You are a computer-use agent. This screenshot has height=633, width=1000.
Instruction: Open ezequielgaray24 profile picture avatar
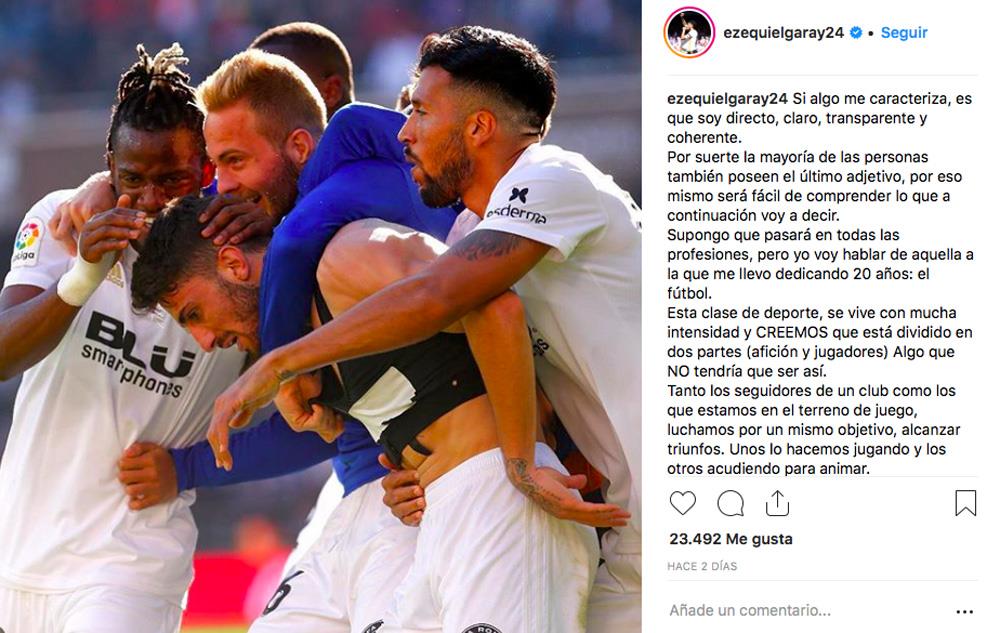pyautogui.click(x=688, y=33)
